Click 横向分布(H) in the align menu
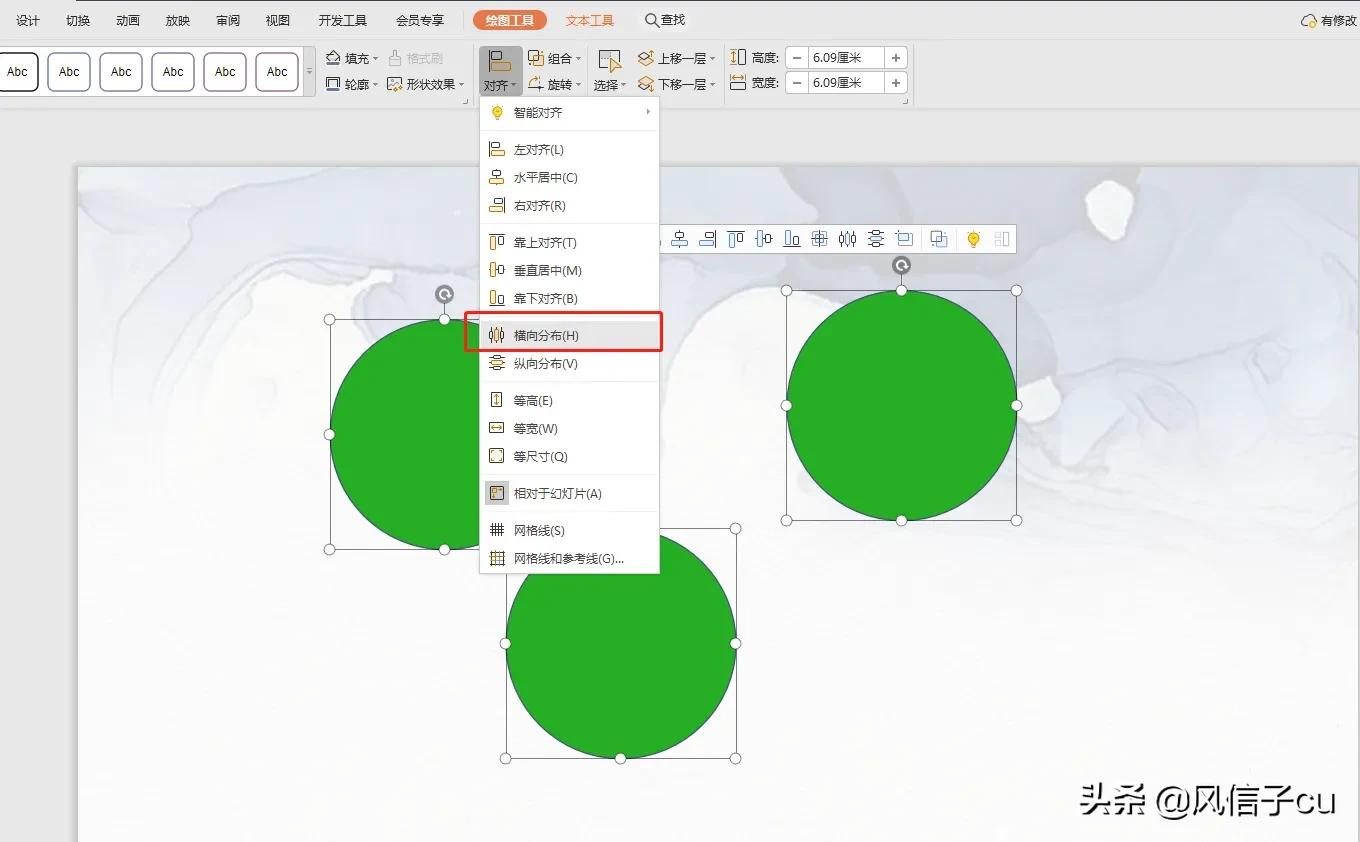The width and height of the screenshot is (1360, 842). pos(569,336)
